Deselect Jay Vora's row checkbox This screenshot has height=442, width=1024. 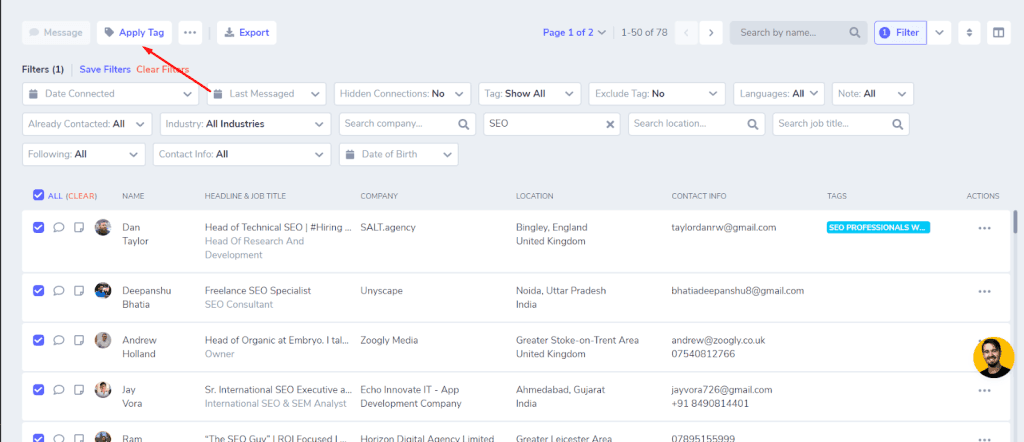pos(38,390)
